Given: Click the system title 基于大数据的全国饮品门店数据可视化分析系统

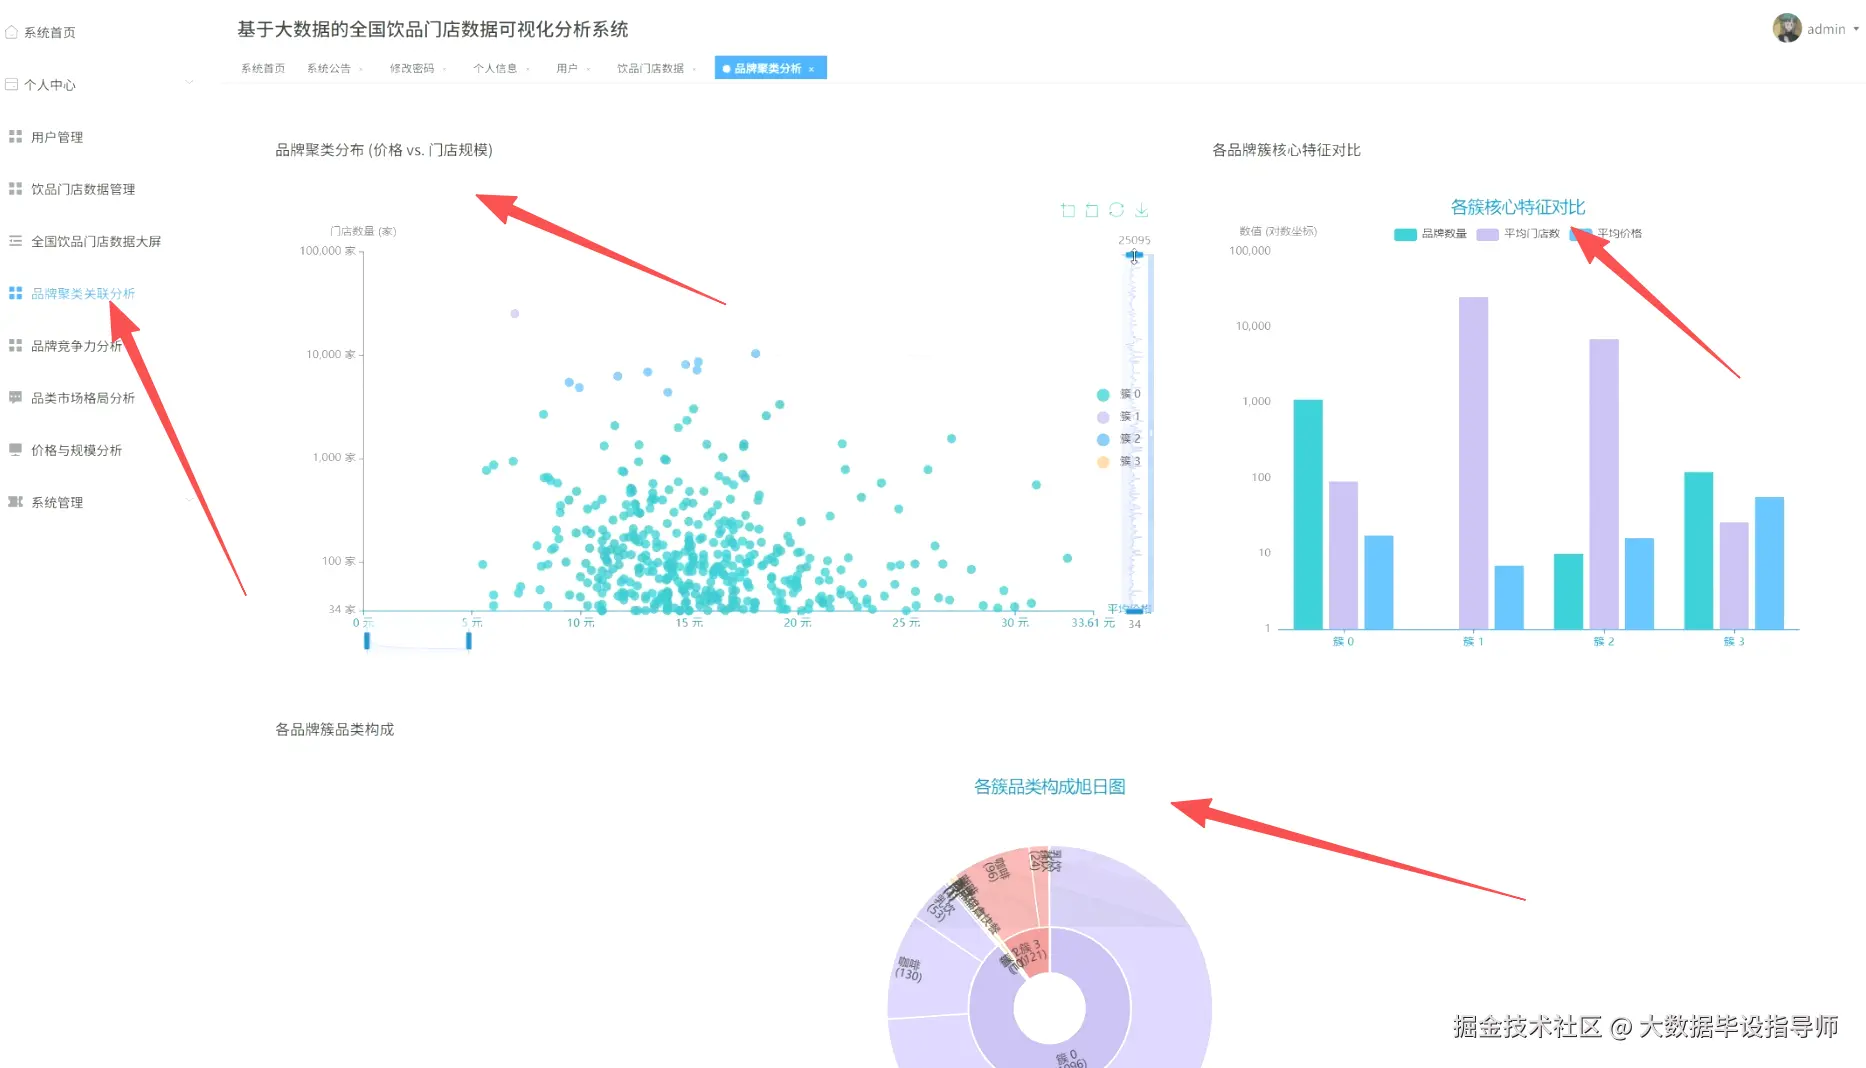Looking at the screenshot, I should tap(433, 29).
